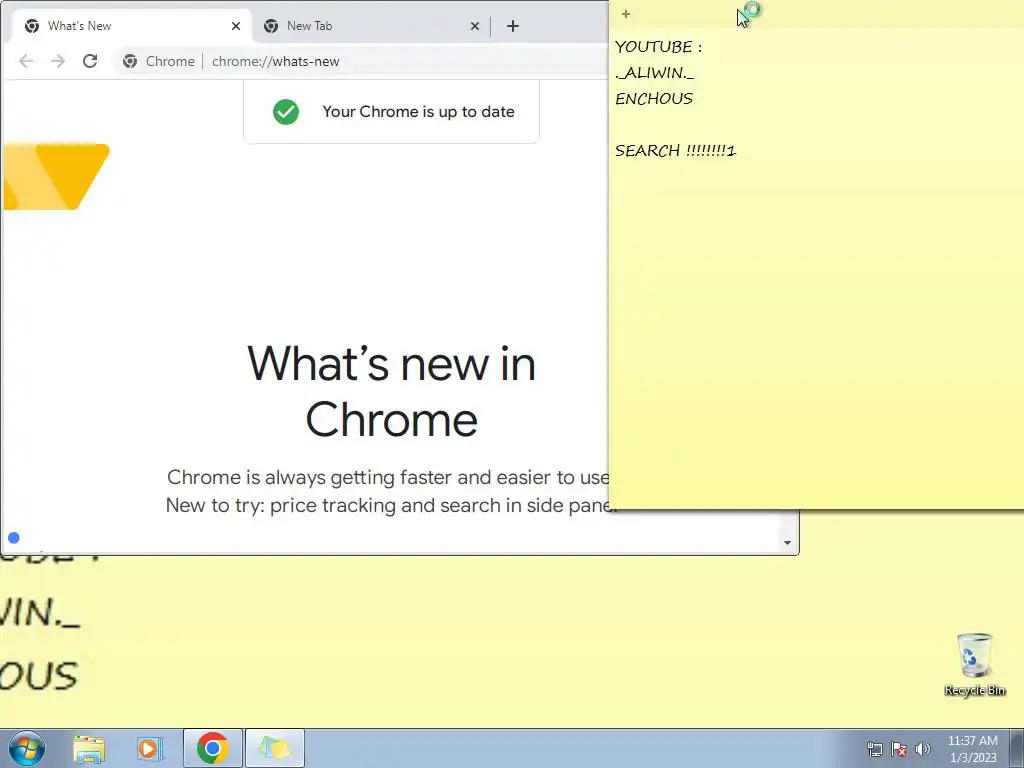Click the scrollbar down arrow in Chrome
This screenshot has height=768, width=1024.
pos(788,543)
